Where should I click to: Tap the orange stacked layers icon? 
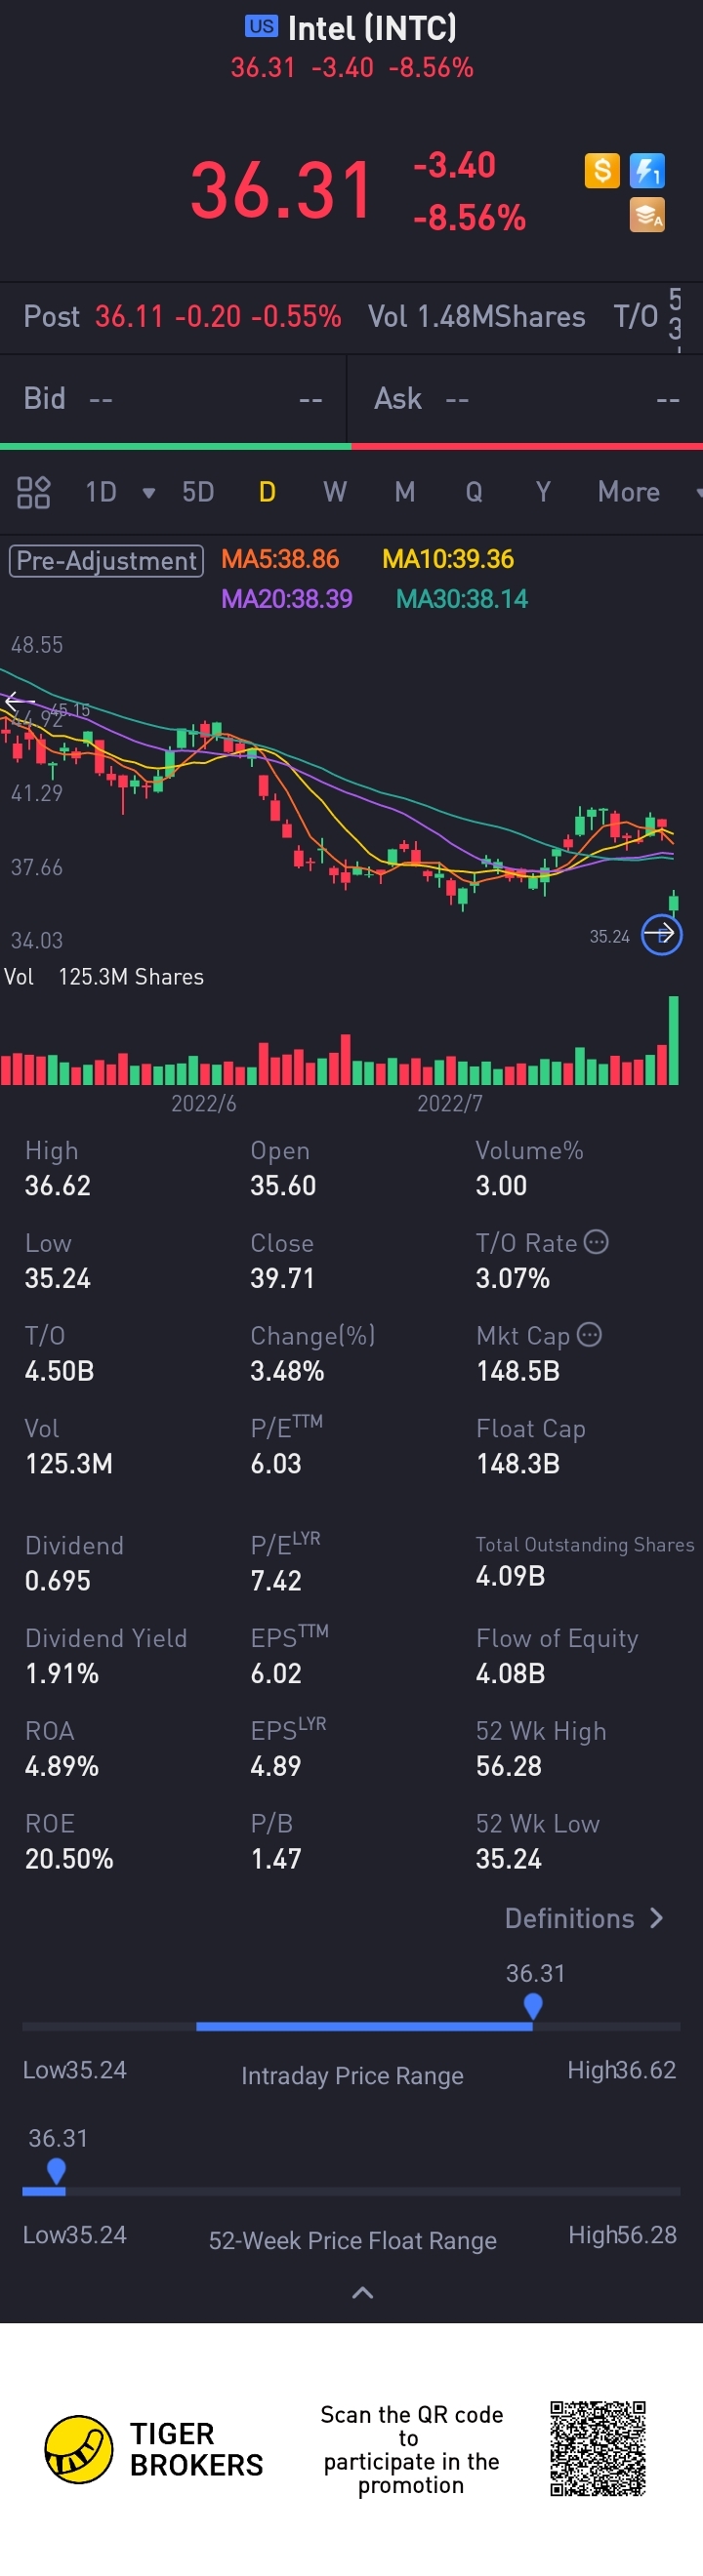tap(647, 215)
